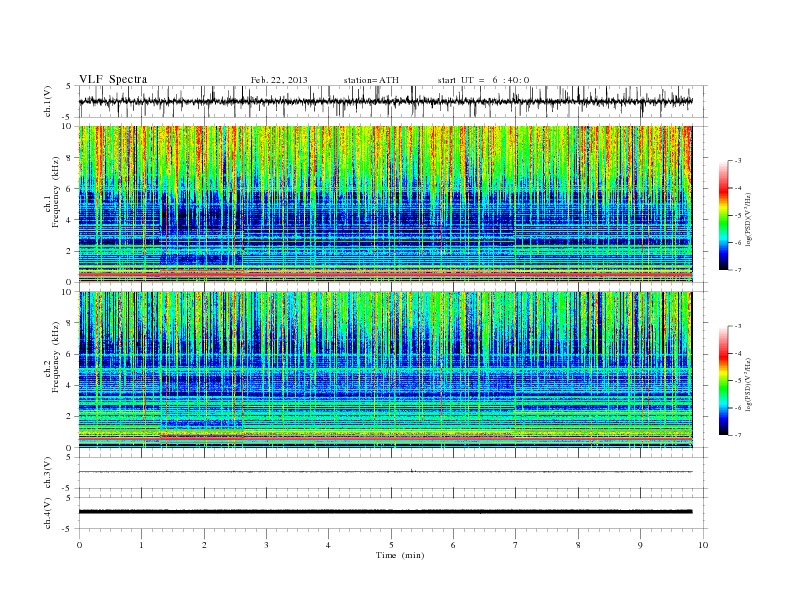Screen dimensions: 792x612
Task: Click the ch.4 voltage waveform trace panel
Action: (x=393, y=513)
